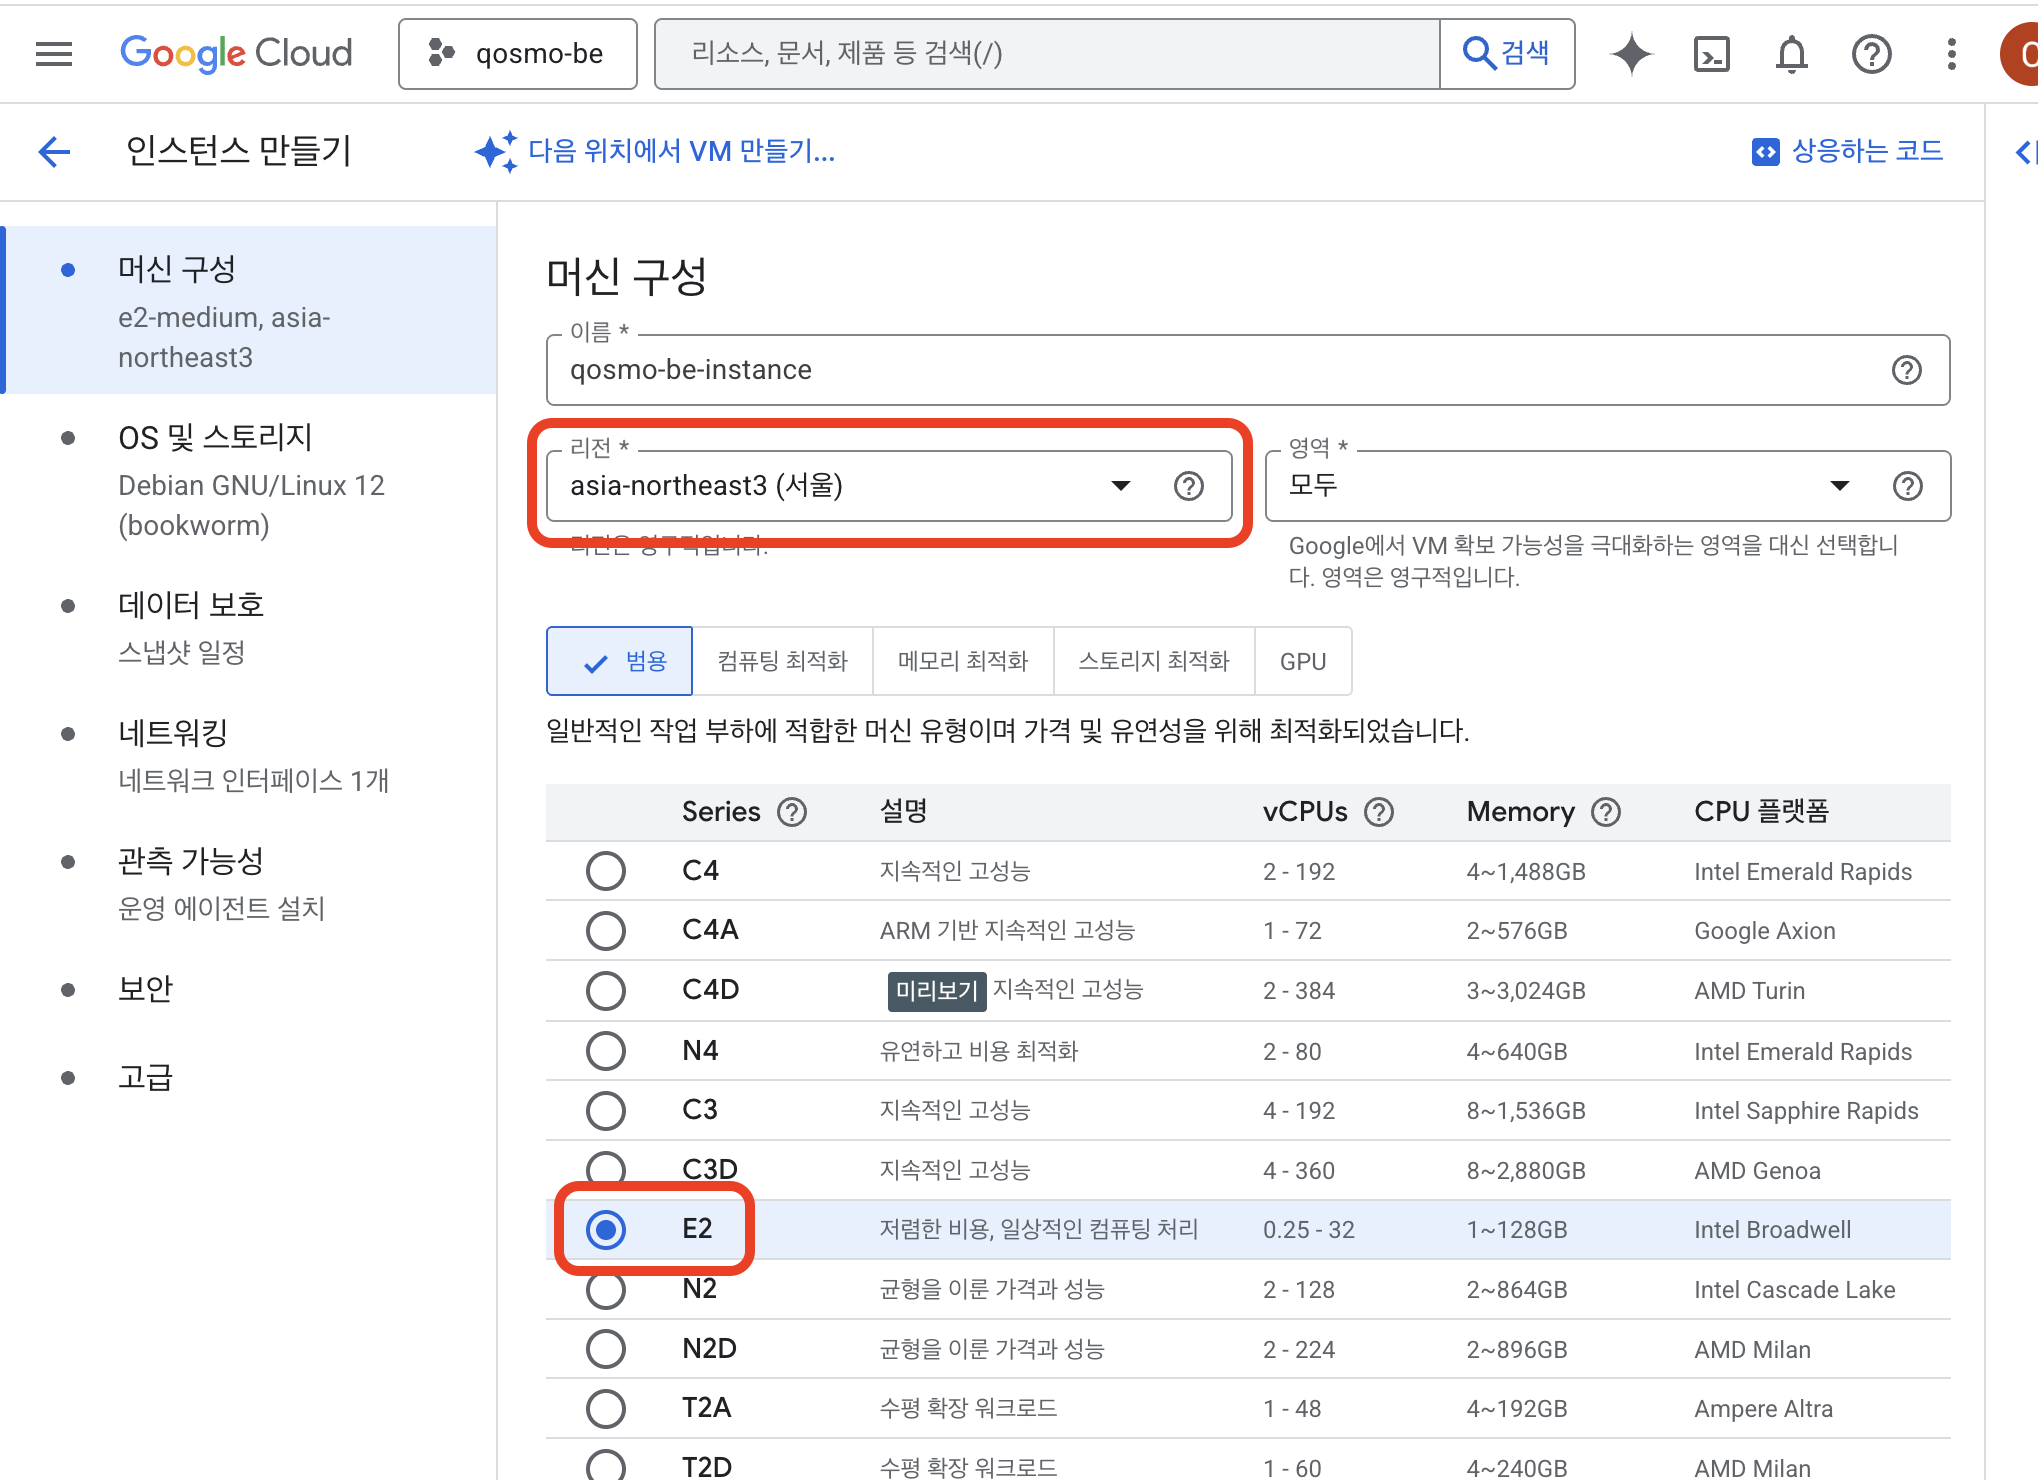2038x1480 pixels.
Task: Click help icon beside zone dropdown
Action: pyautogui.click(x=1907, y=486)
